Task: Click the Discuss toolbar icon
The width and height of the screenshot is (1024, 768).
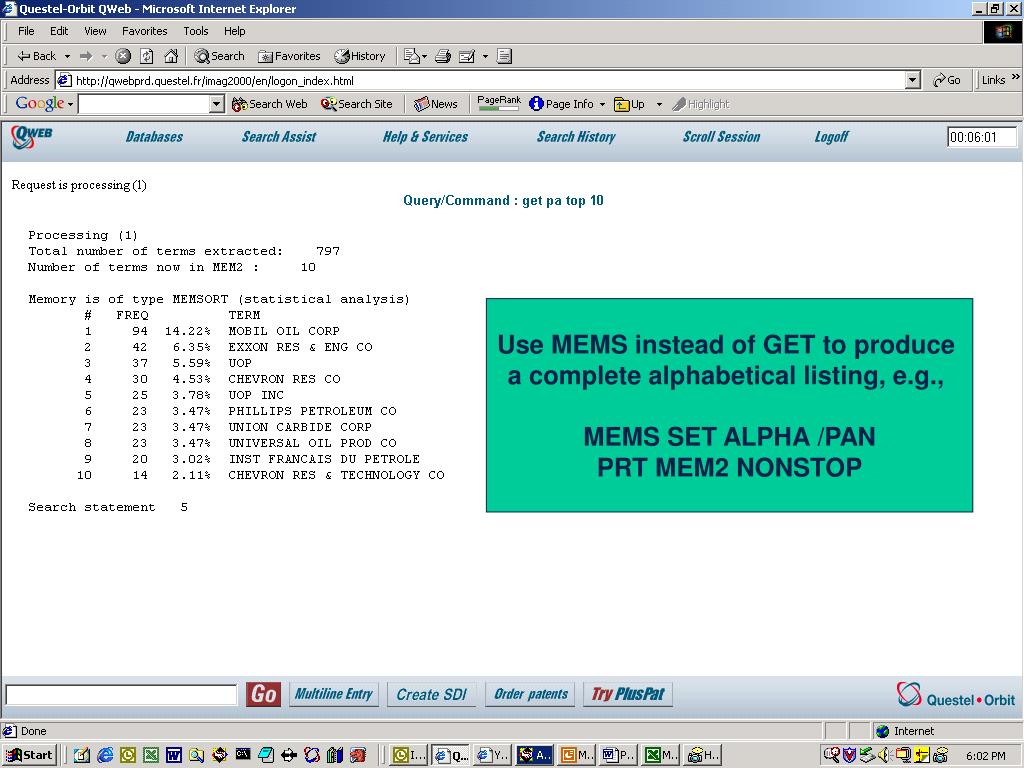Action: click(x=504, y=56)
